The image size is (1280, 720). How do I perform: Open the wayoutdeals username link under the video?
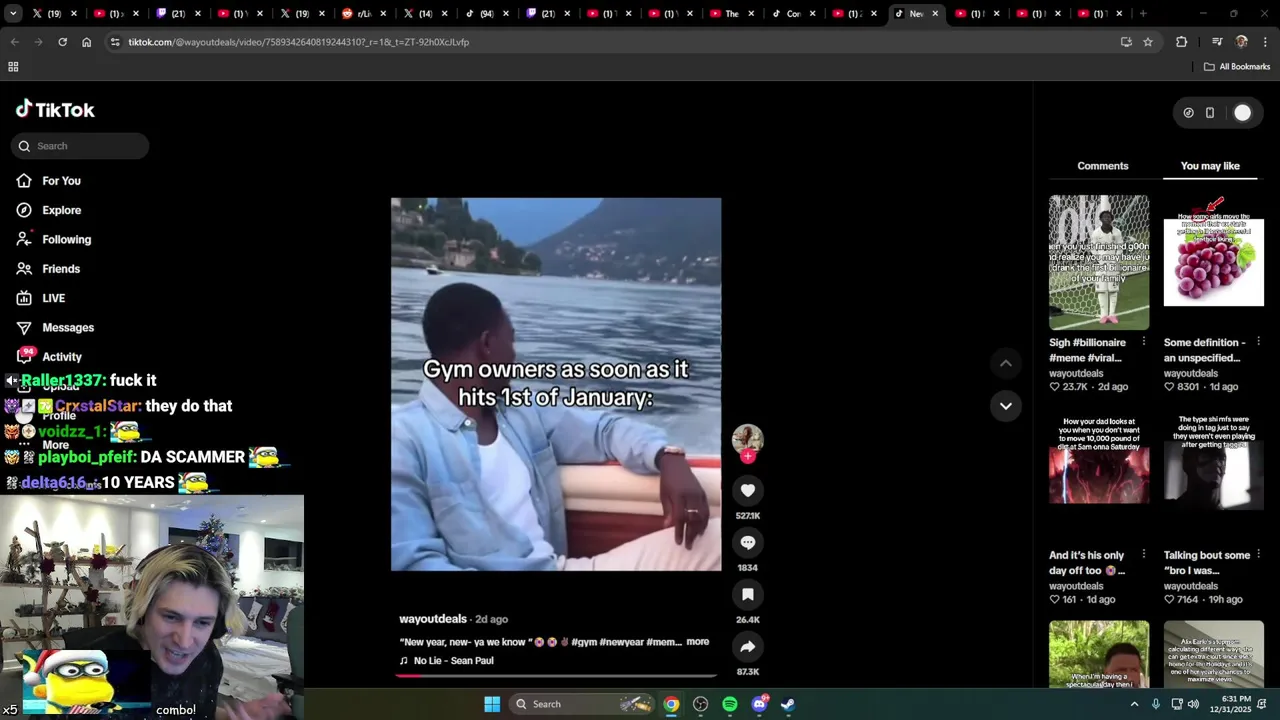tap(433, 619)
